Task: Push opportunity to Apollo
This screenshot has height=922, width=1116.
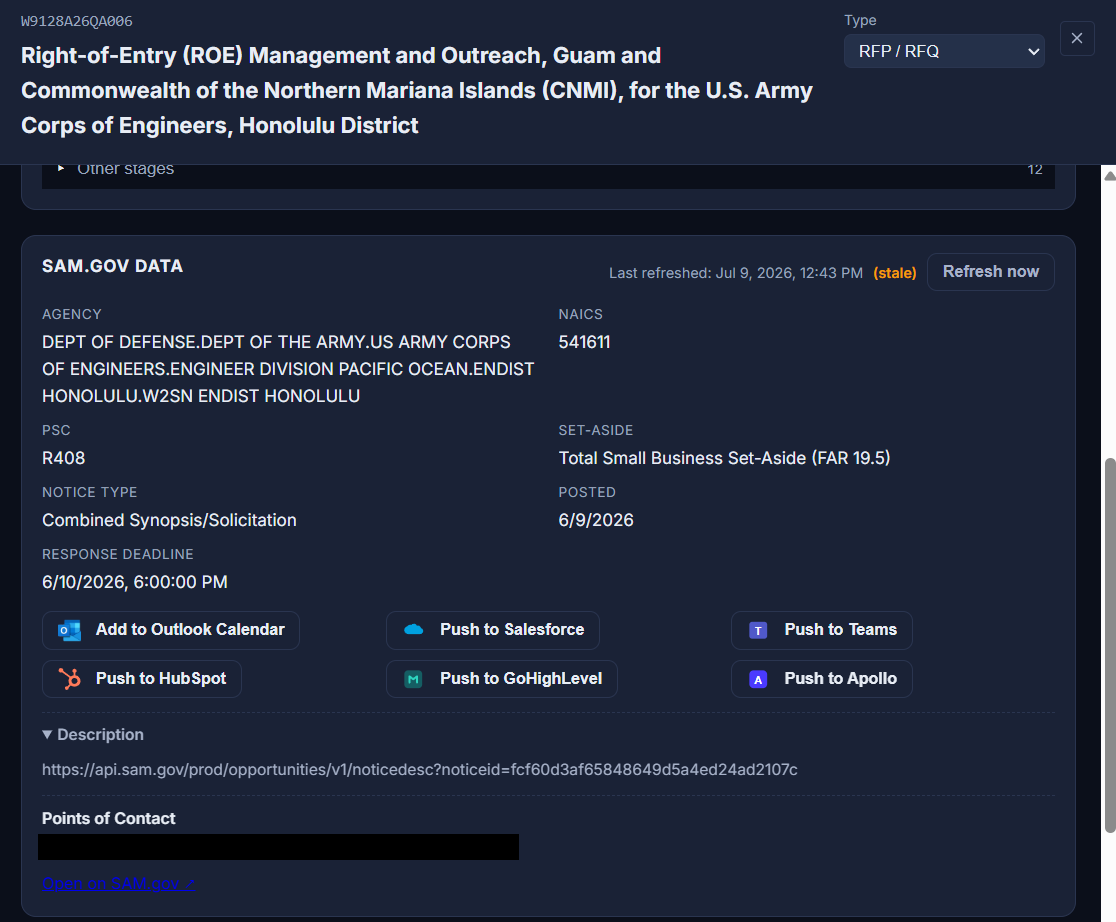Action: coord(821,679)
